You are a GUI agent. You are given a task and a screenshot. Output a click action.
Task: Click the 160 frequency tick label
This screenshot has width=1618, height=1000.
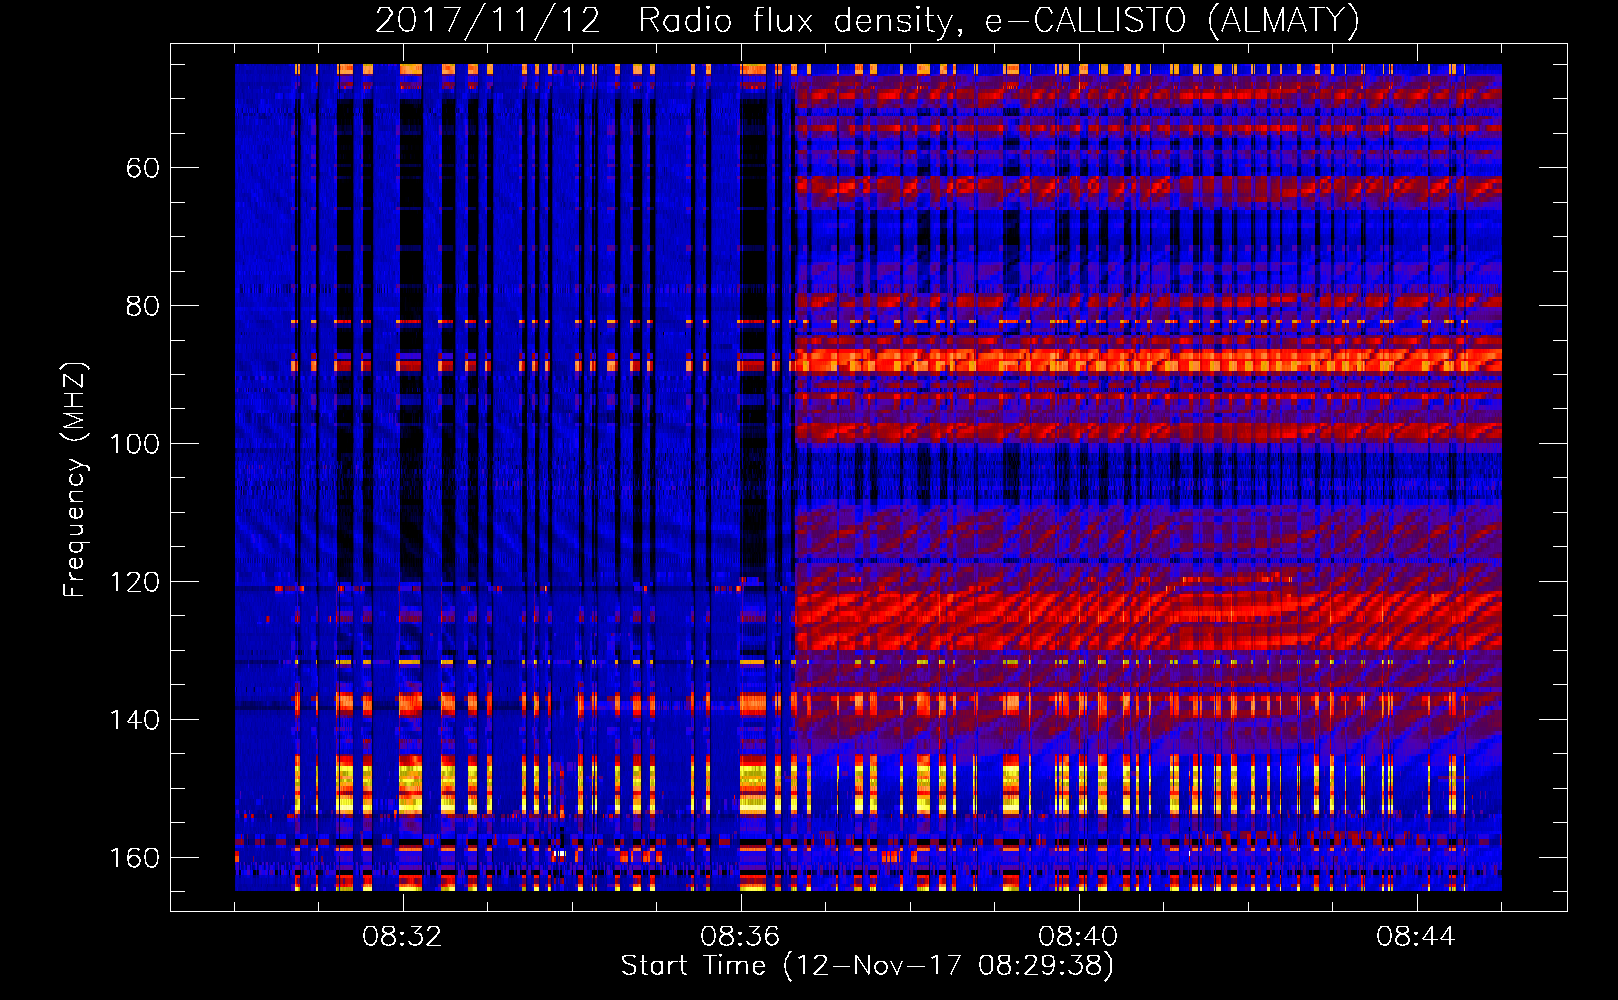(x=134, y=857)
